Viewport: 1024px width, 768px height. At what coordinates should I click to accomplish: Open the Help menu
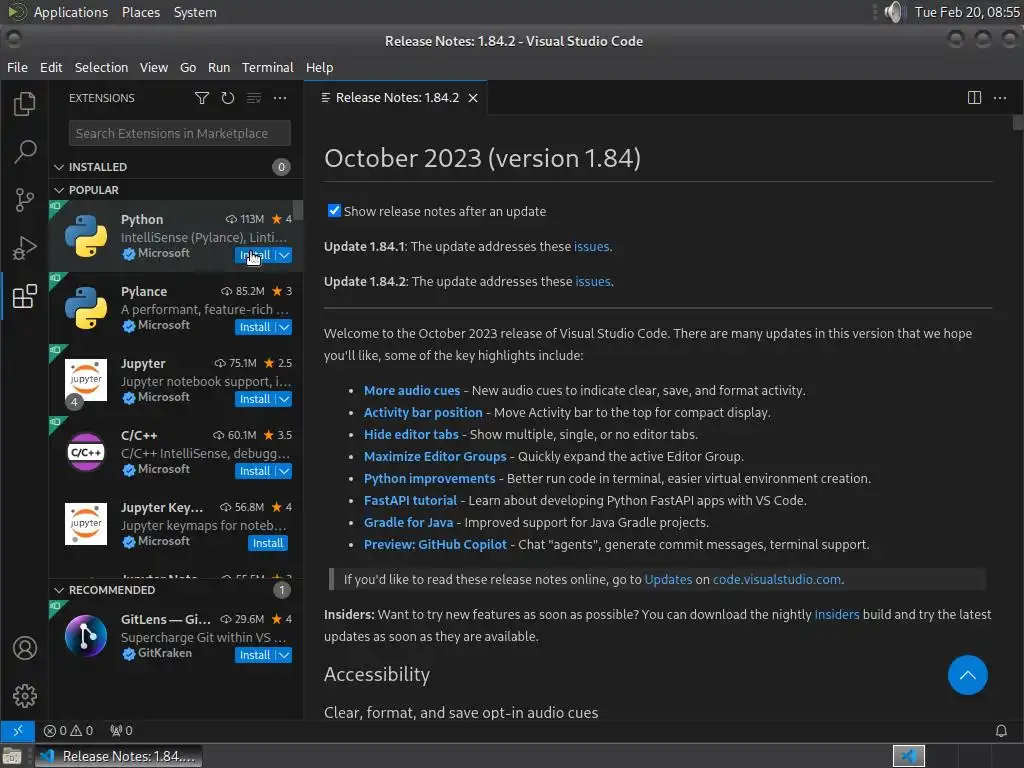tap(319, 67)
